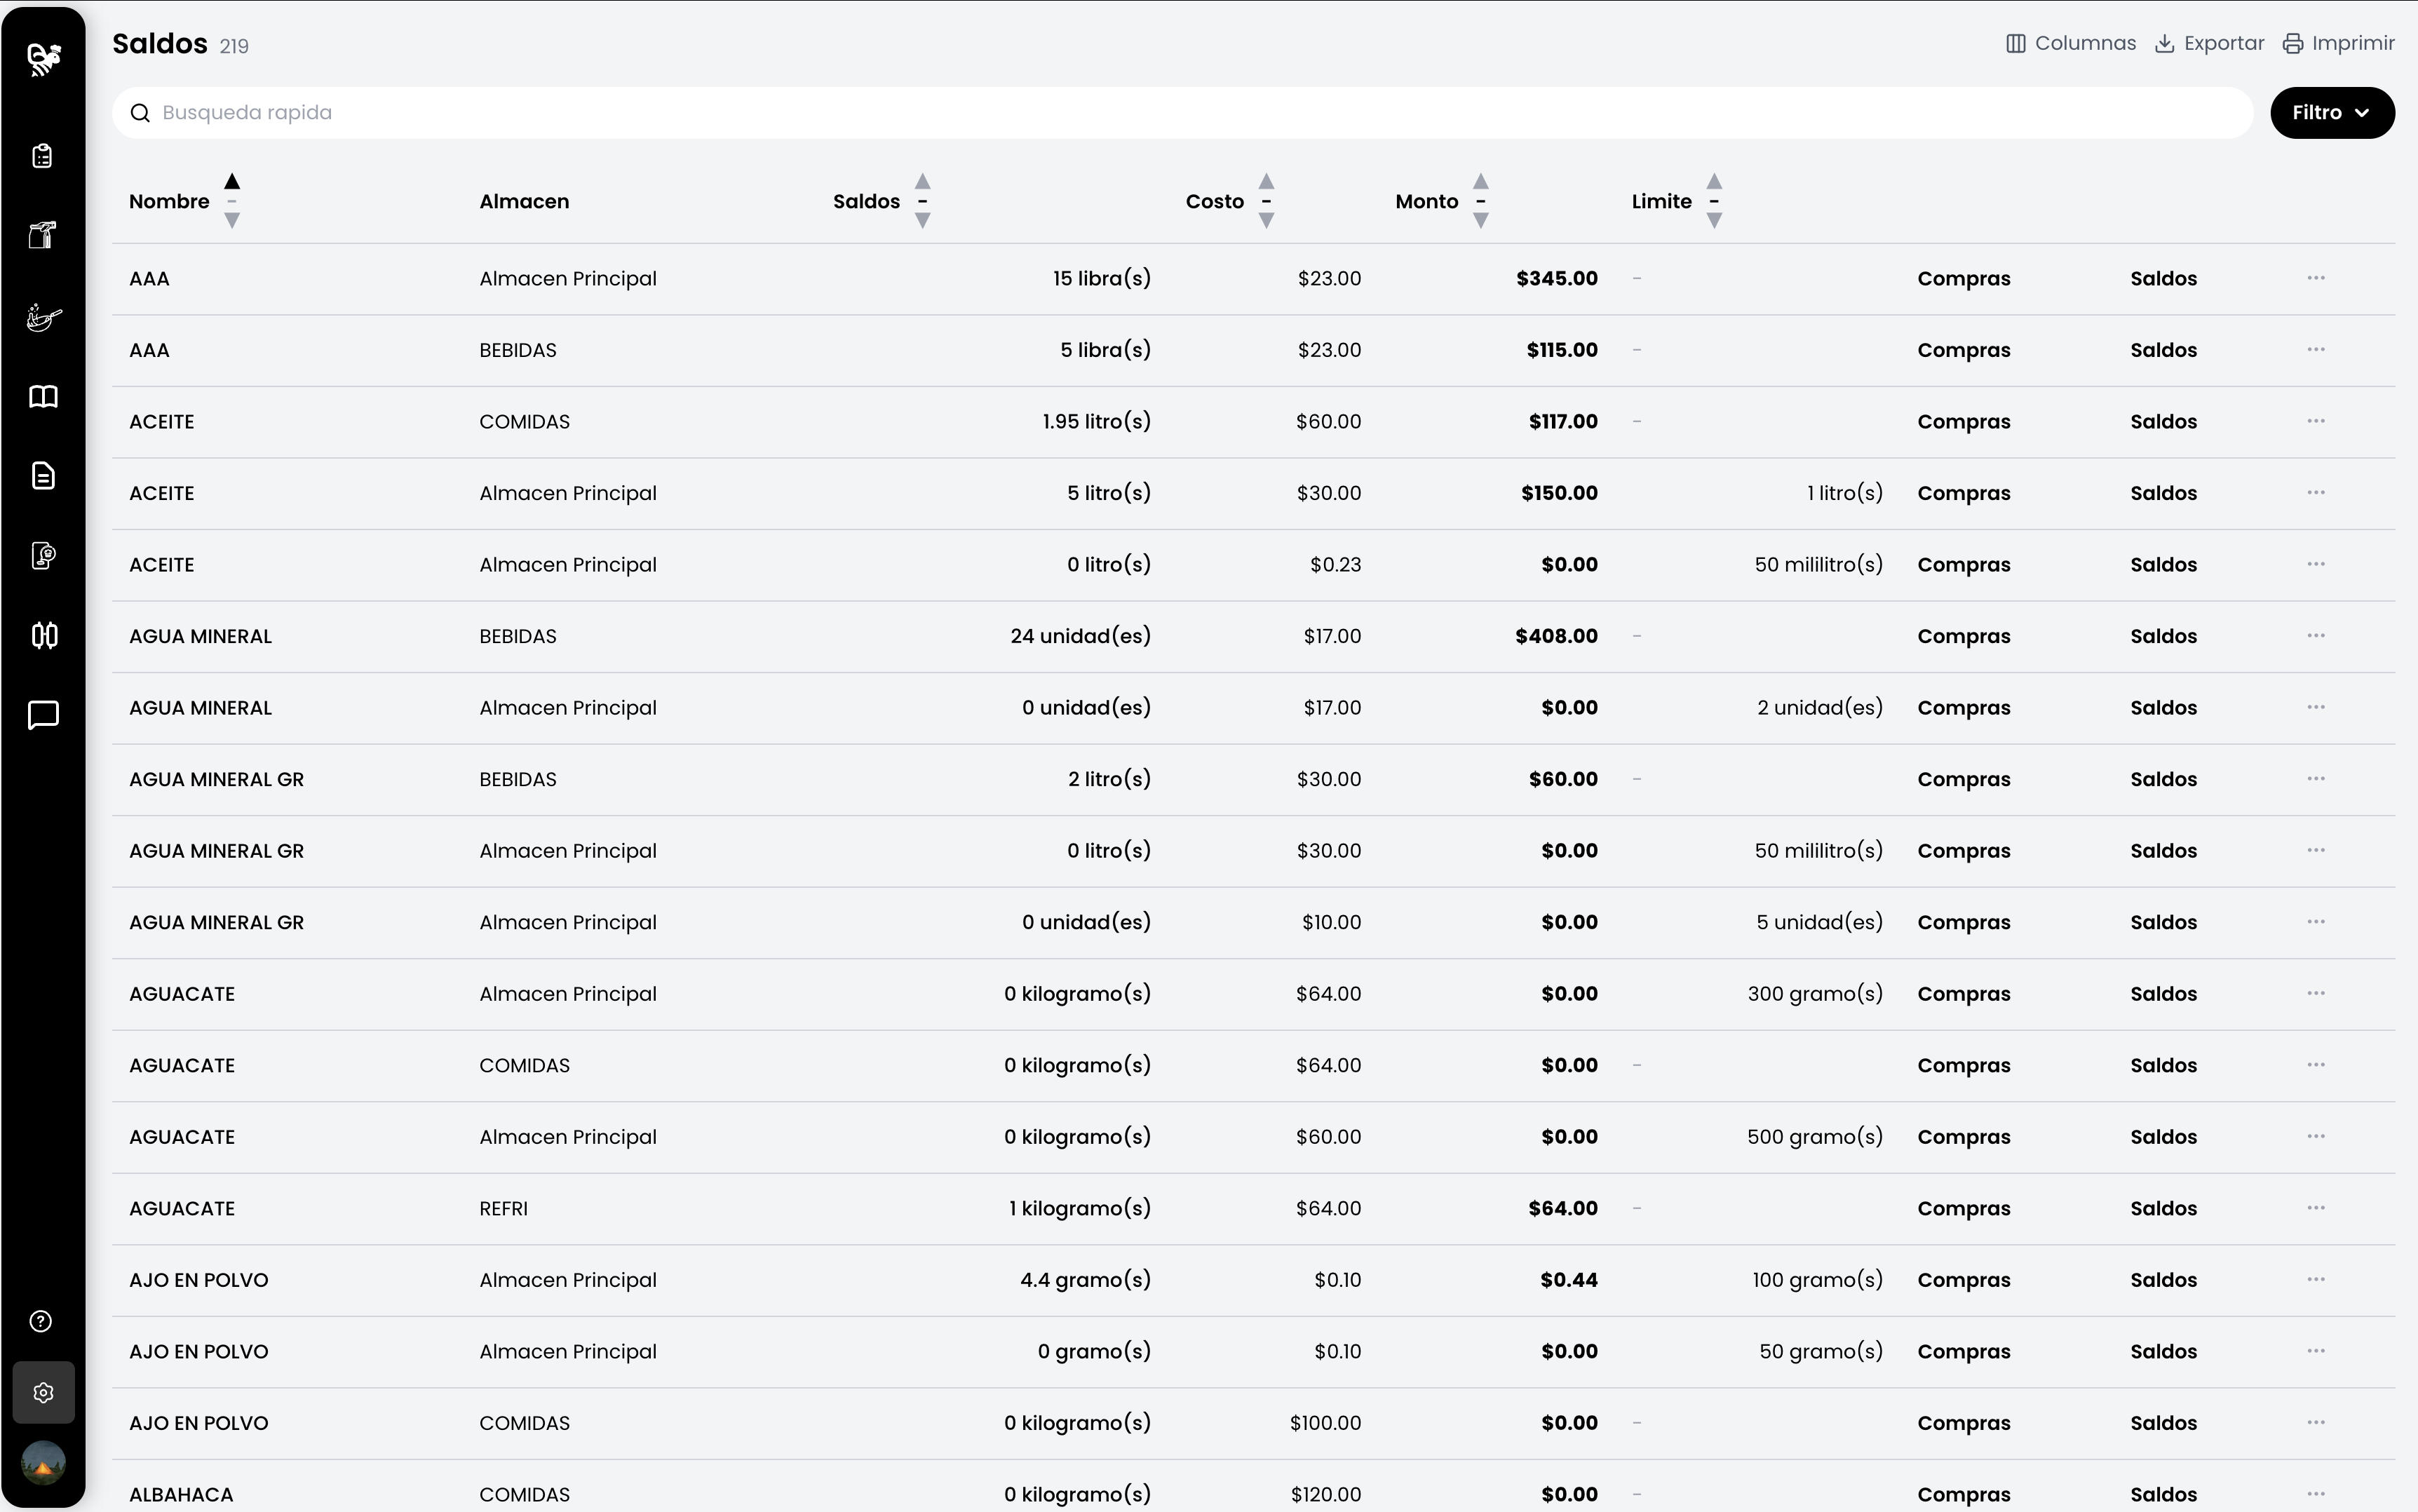Sort table by Nombre column arrows
Viewport: 2418px width, 1512px height.
(x=231, y=201)
